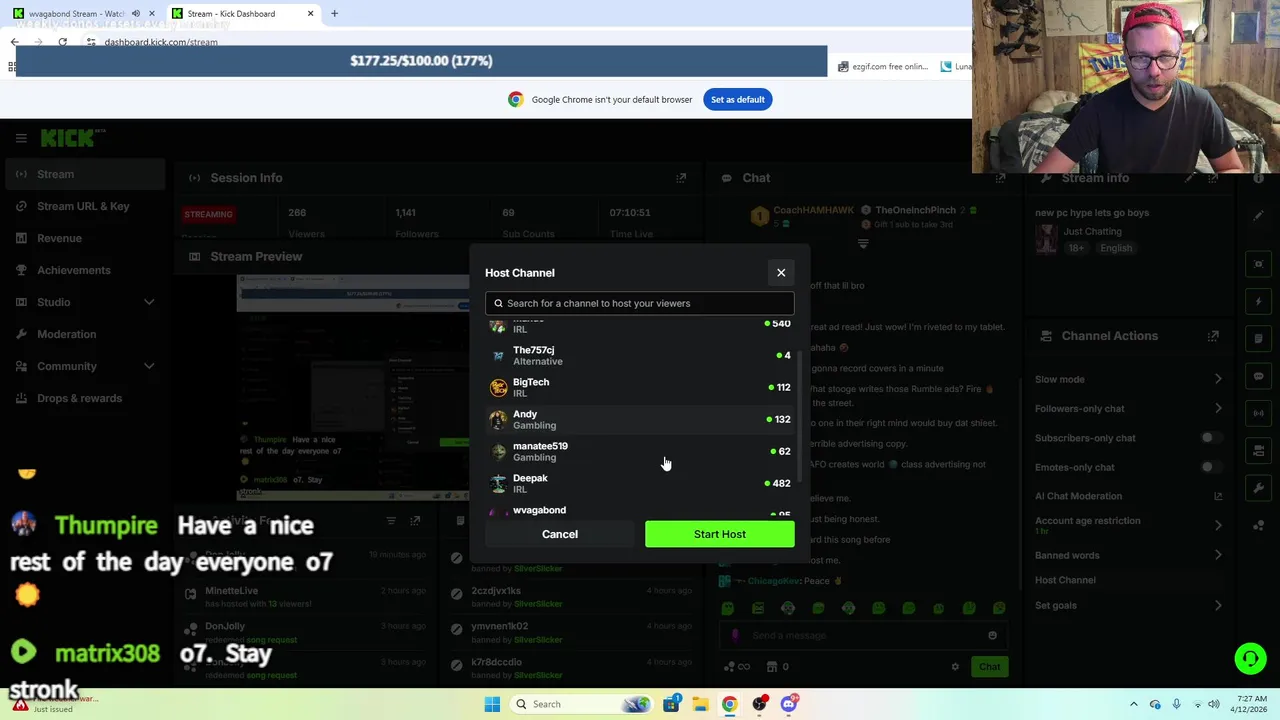This screenshot has width=1280, height=720.
Task: Edit stream info with pencil icon
Action: pyautogui.click(x=1191, y=178)
